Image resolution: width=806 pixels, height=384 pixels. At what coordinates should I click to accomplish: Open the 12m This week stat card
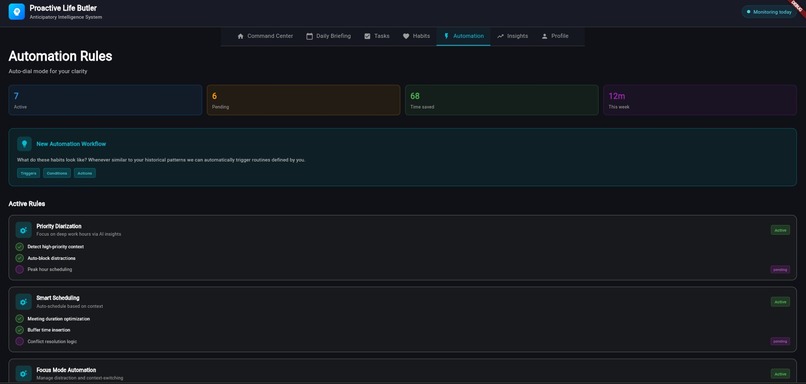(700, 100)
